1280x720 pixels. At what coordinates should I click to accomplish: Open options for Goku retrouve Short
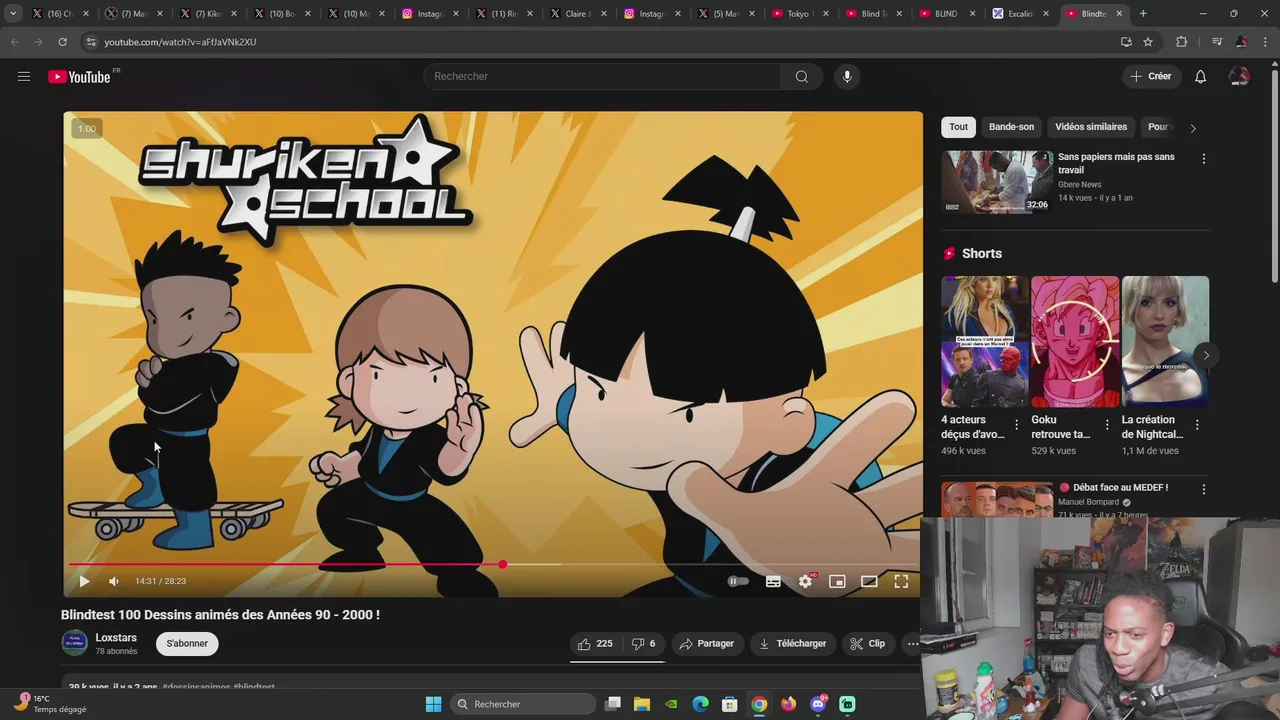[1107, 425]
